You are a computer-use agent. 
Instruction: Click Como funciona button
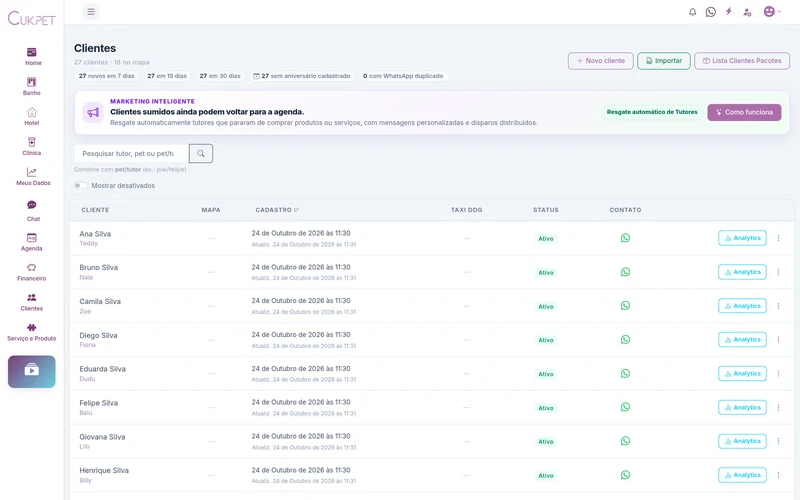pyautogui.click(x=744, y=112)
